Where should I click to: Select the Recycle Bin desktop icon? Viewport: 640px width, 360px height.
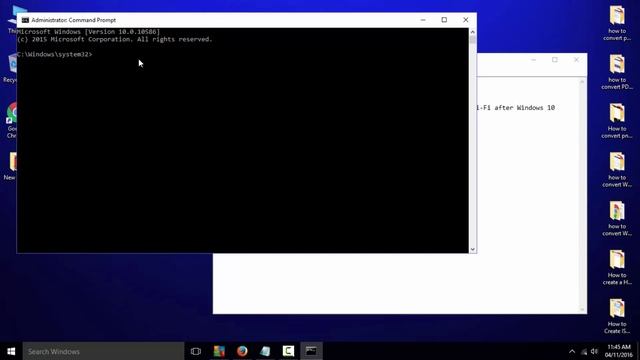pos(11,69)
